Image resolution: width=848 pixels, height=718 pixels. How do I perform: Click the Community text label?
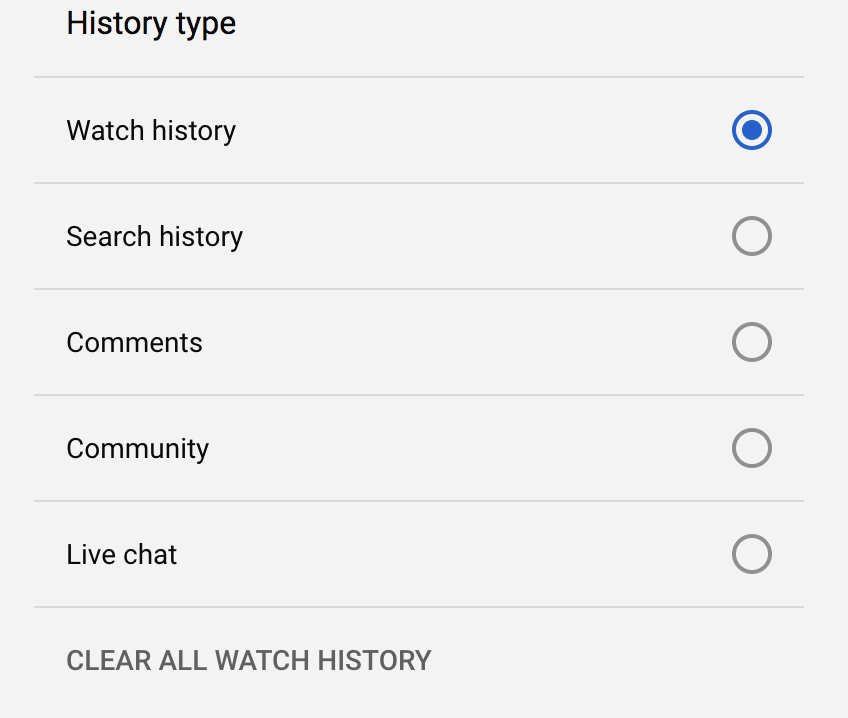point(137,448)
